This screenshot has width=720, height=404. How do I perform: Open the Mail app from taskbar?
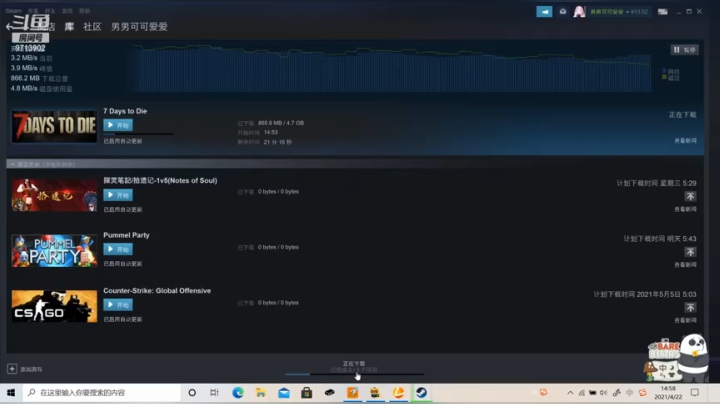coord(284,393)
